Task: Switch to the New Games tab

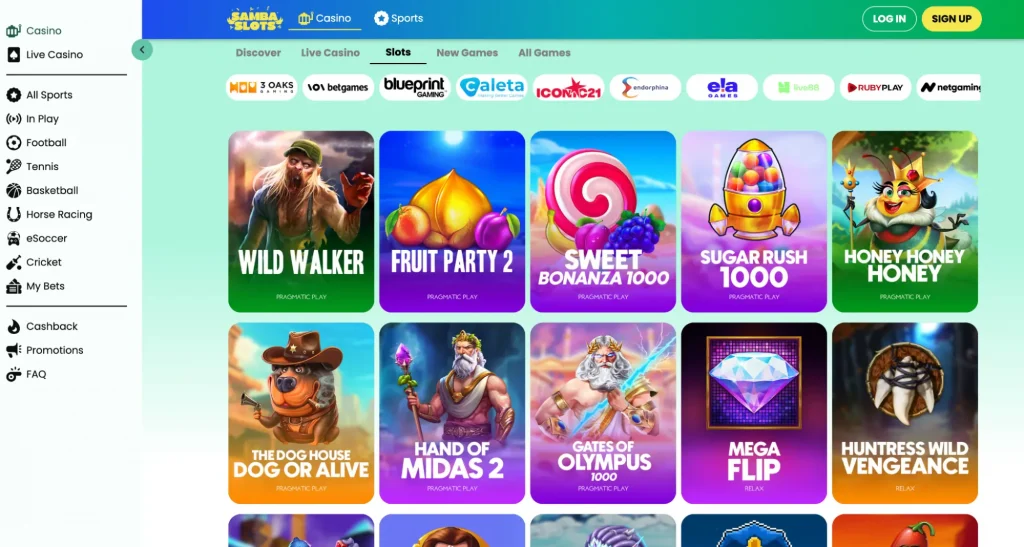Action: point(467,53)
